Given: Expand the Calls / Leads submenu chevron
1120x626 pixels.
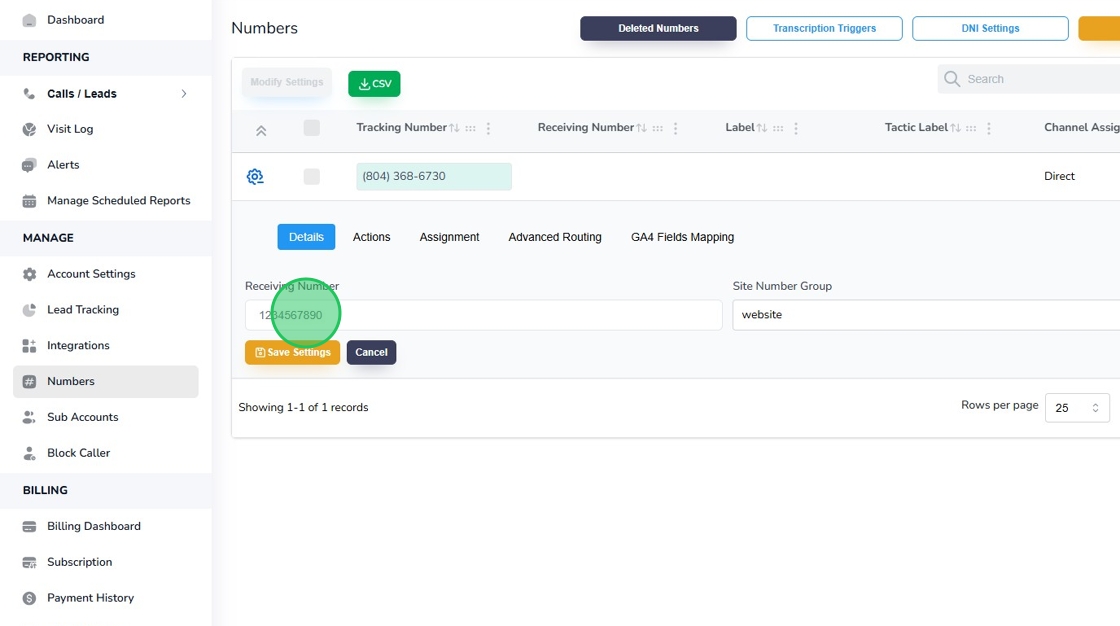Looking at the screenshot, I should (184, 94).
